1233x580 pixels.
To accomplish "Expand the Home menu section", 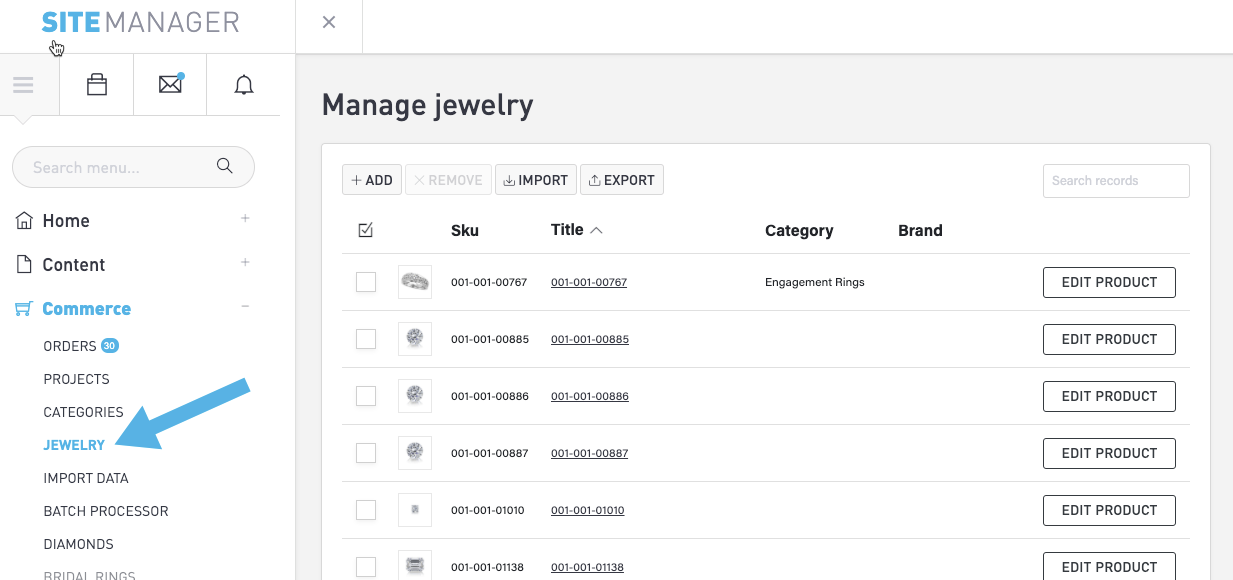I will click(x=245, y=219).
